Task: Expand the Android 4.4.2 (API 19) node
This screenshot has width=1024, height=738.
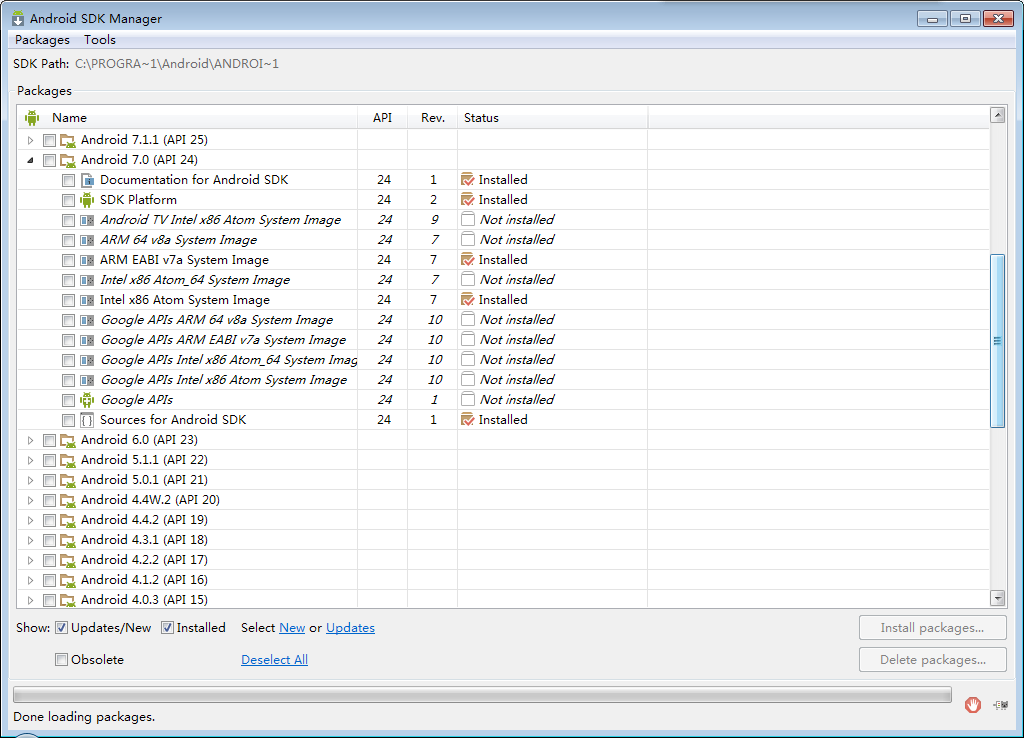Action: pos(30,521)
